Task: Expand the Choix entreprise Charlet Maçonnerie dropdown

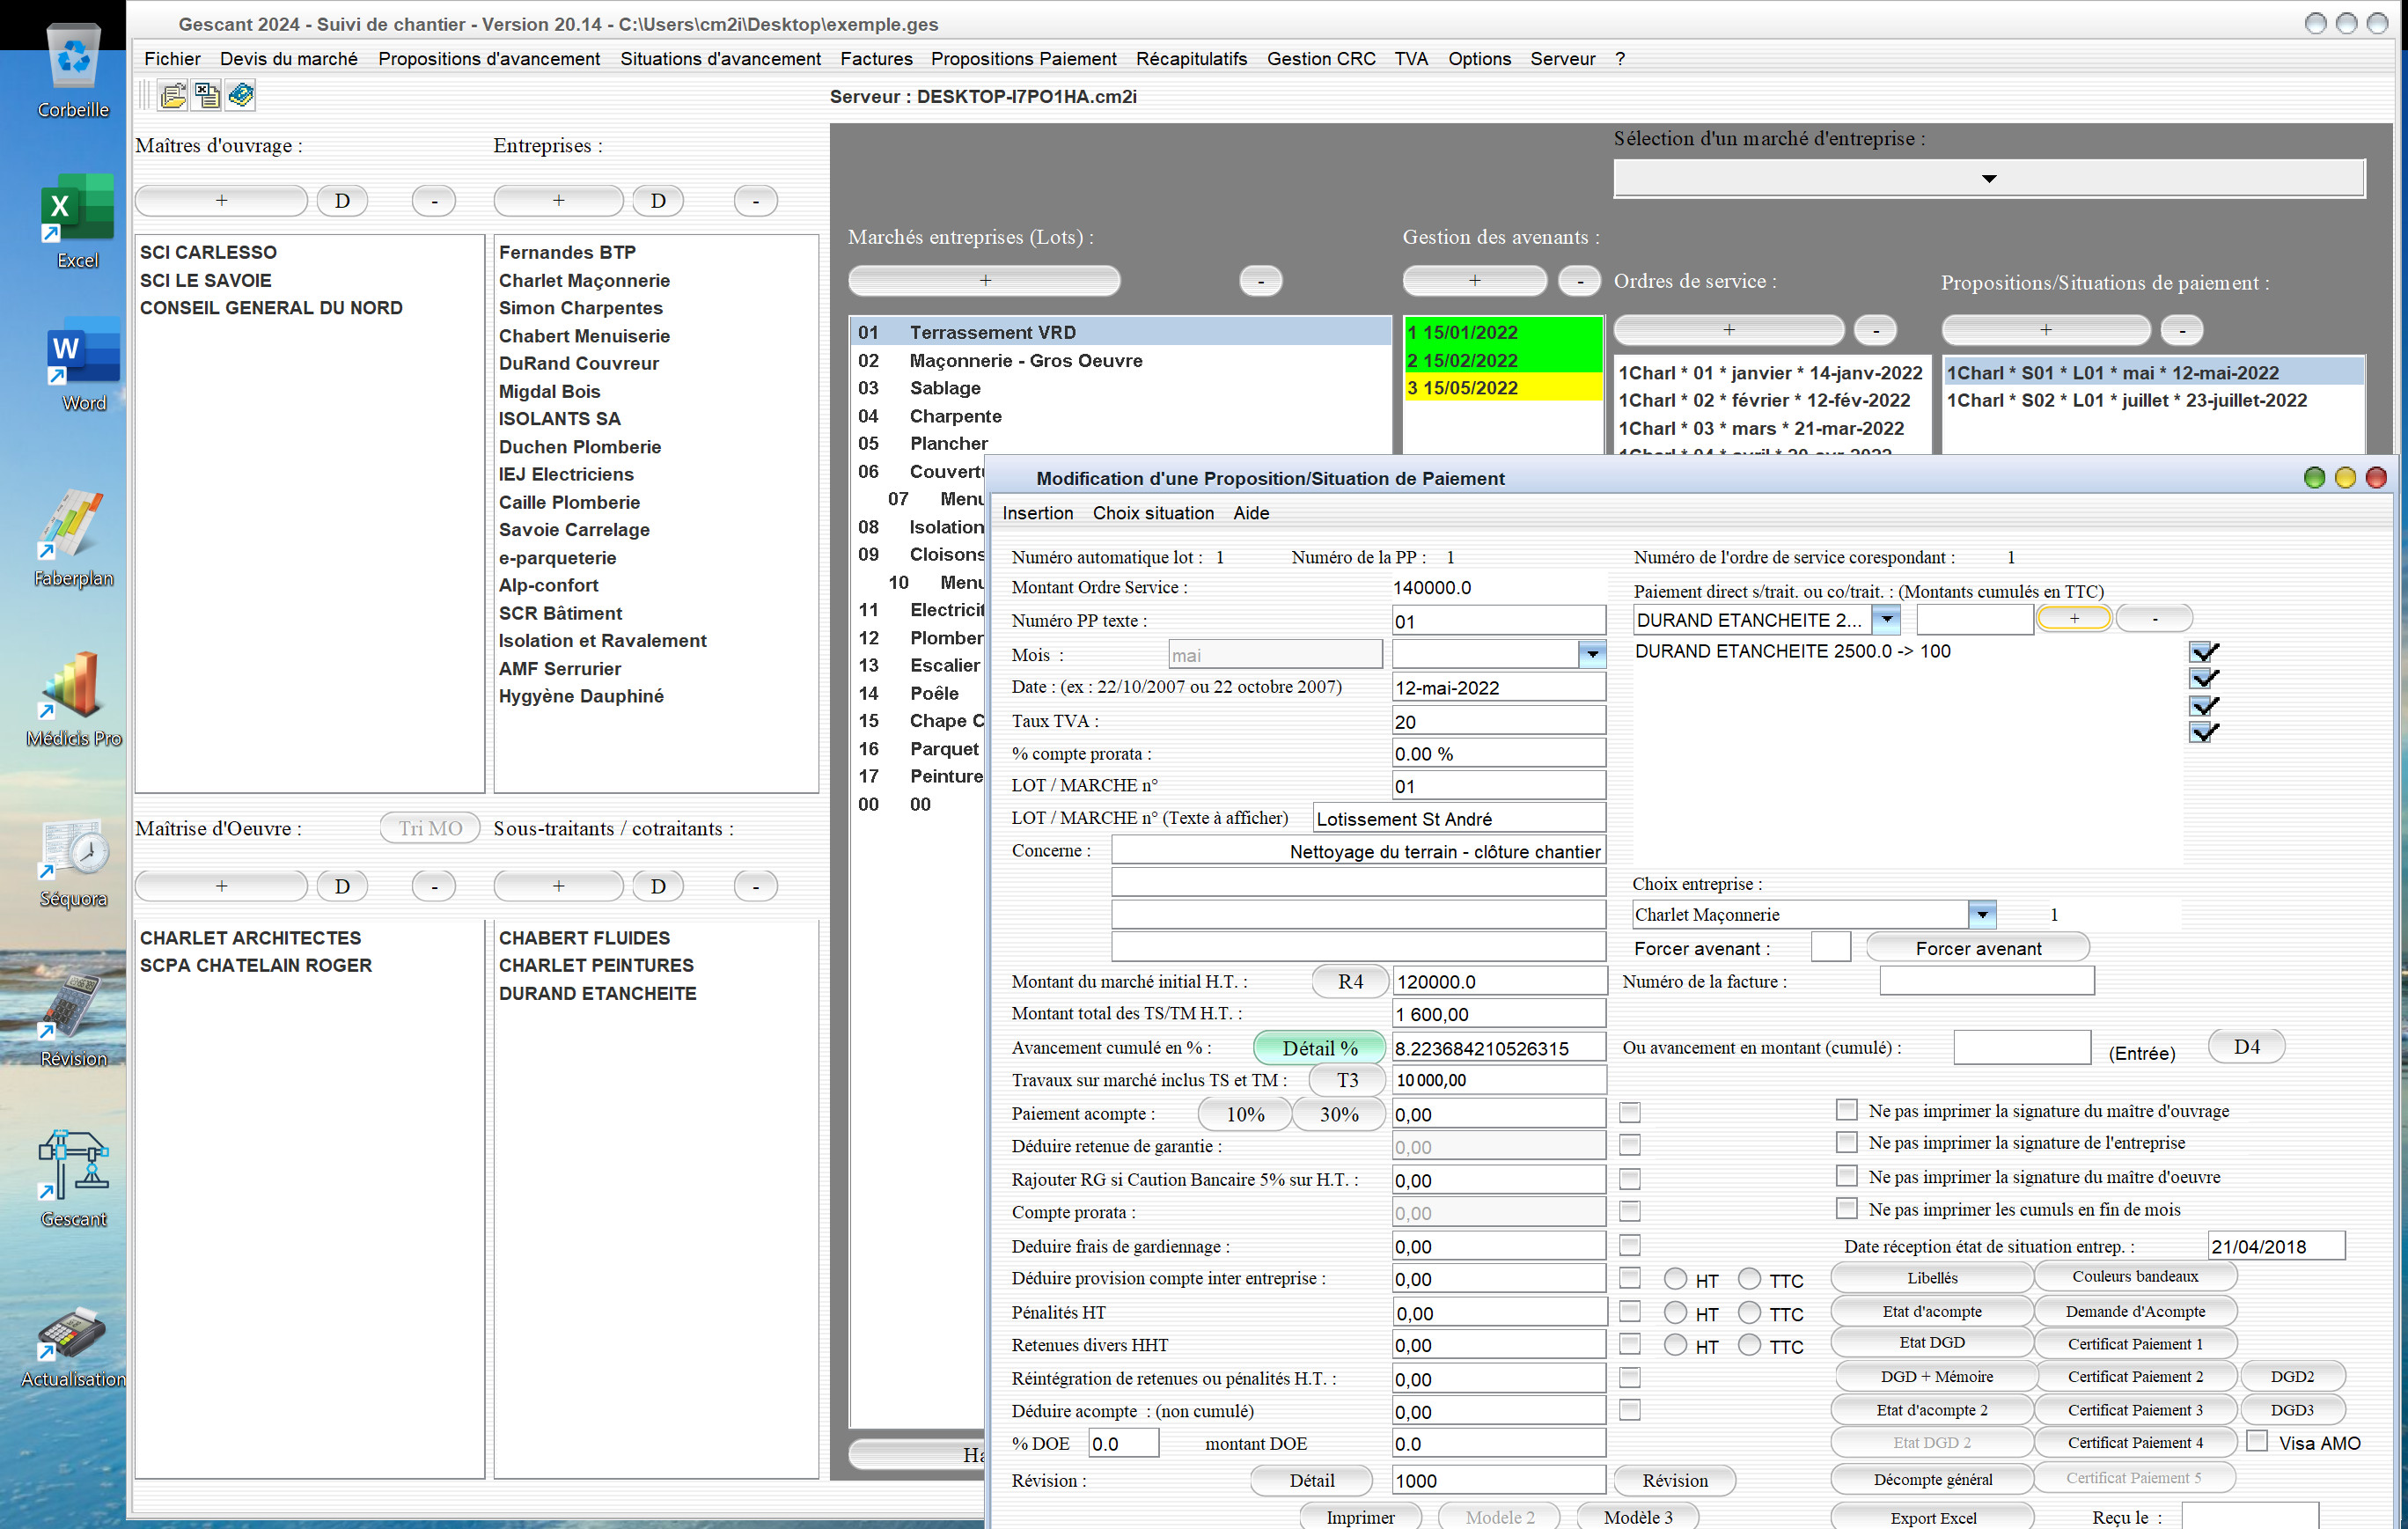Action: pyautogui.click(x=1982, y=914)
